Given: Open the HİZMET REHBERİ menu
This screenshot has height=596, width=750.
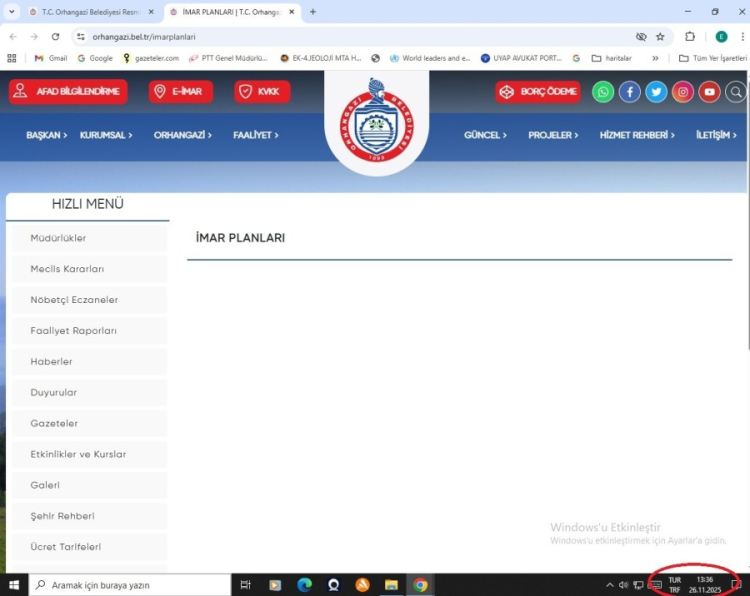Looking at the screenshot, I should pyautogui.click(x=637, y=135).
